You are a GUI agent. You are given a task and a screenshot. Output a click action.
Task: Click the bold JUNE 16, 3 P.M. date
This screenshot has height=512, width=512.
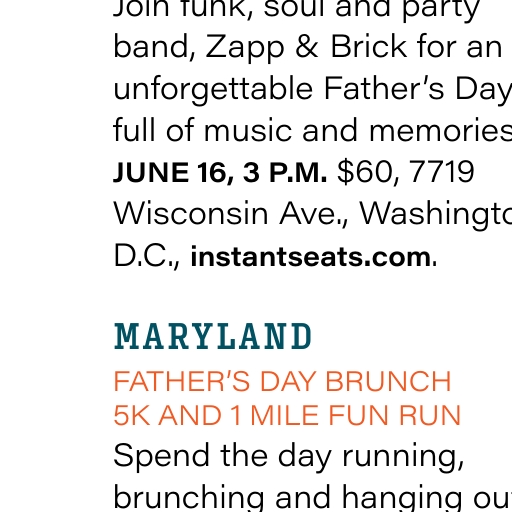220,172
